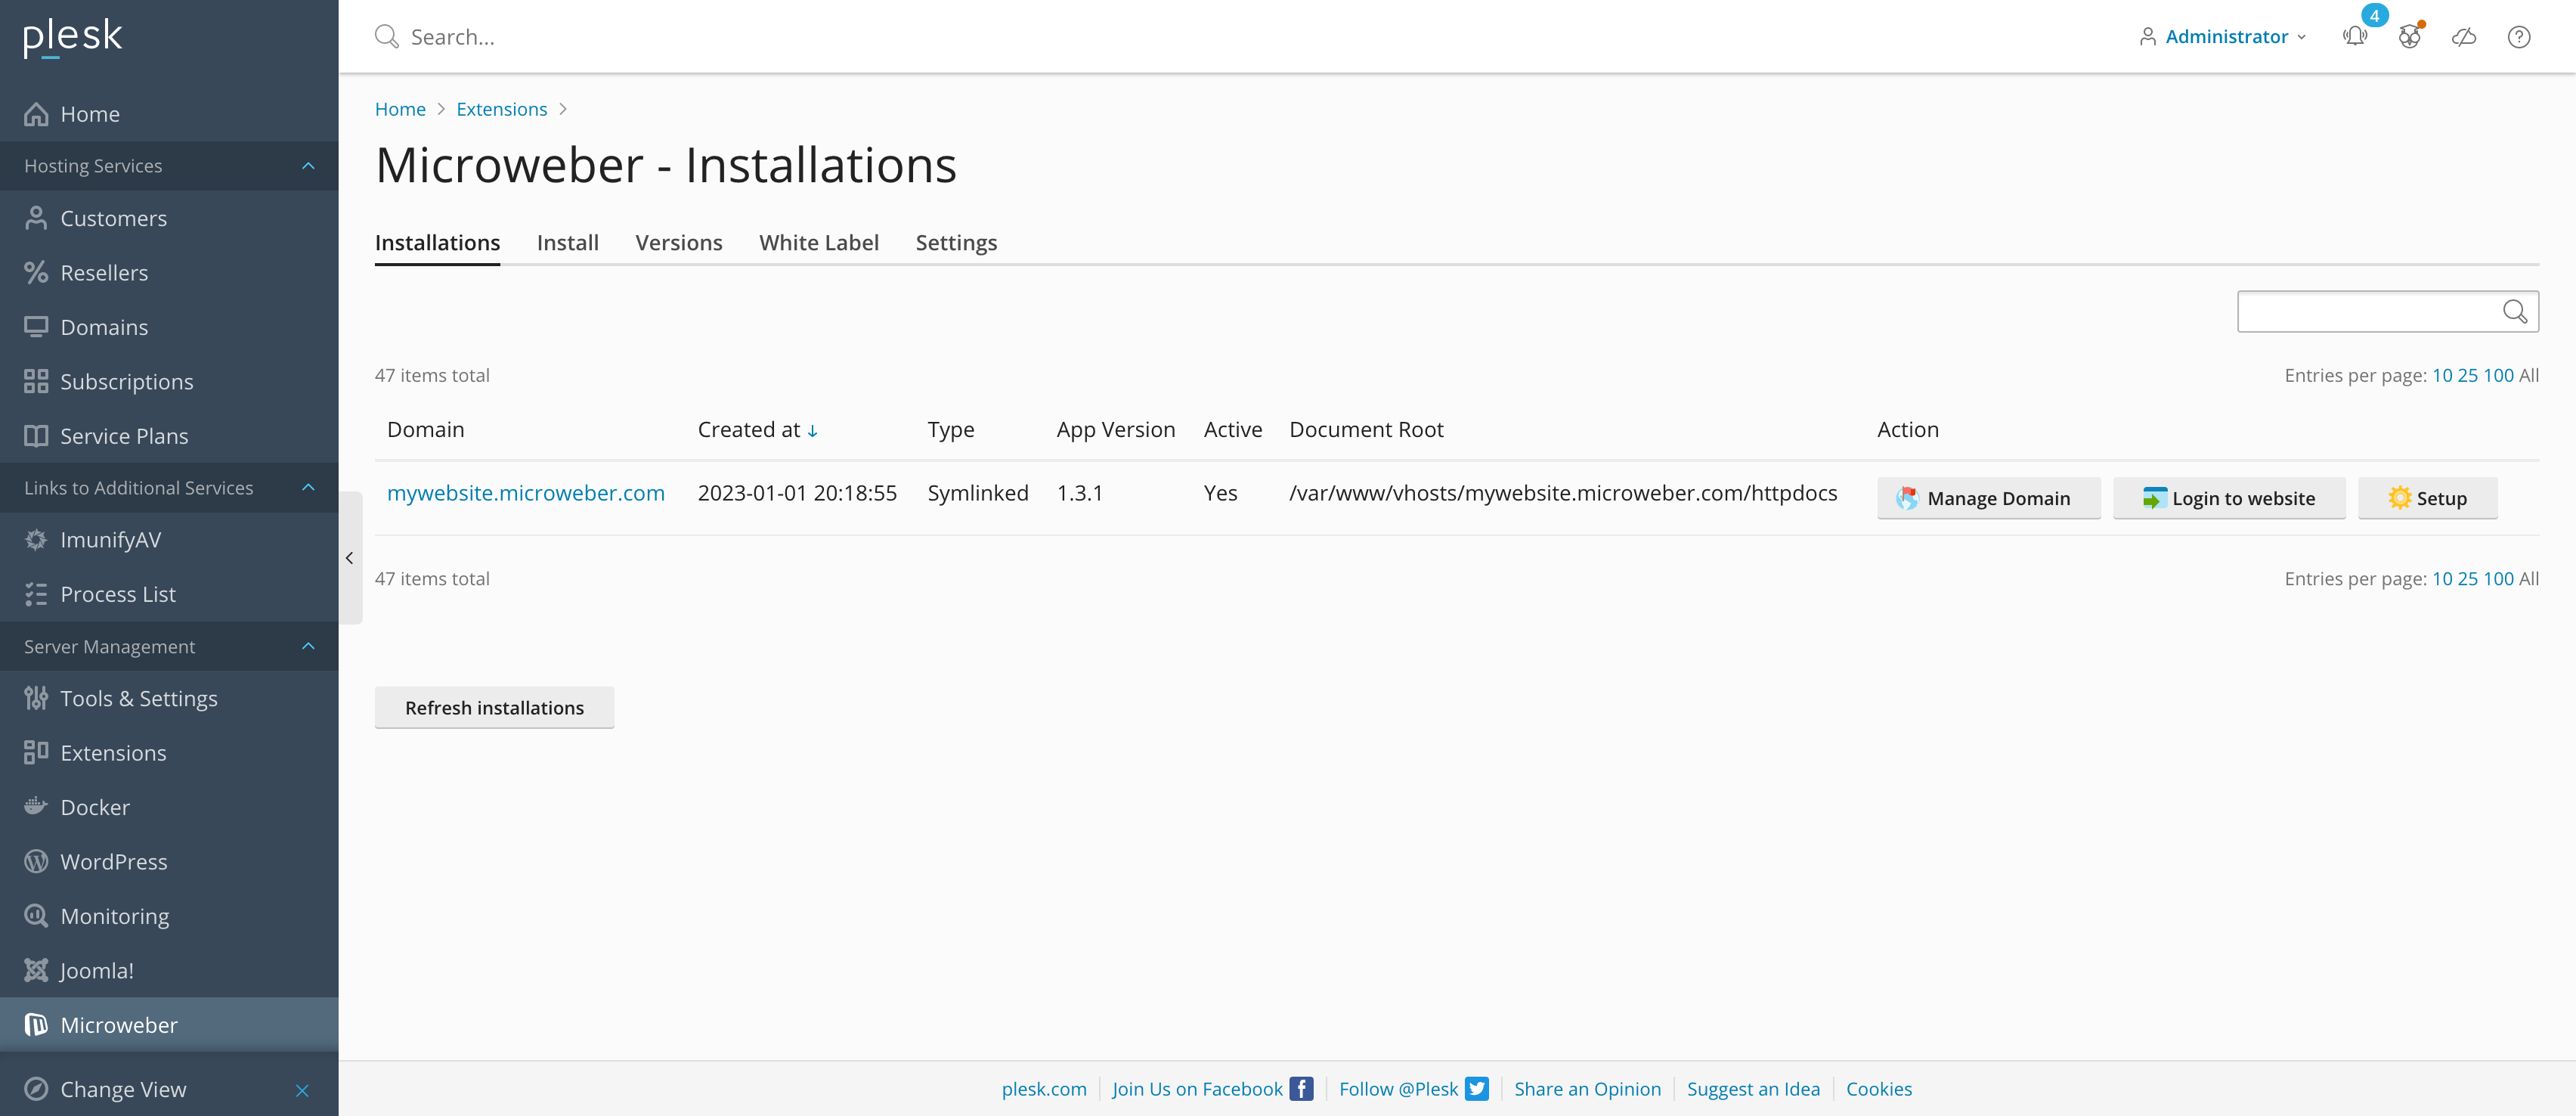Open the mywebsite.microweber.com link
The height and width of the screenshot is (1116, 2576).
[x=525, y=493]
